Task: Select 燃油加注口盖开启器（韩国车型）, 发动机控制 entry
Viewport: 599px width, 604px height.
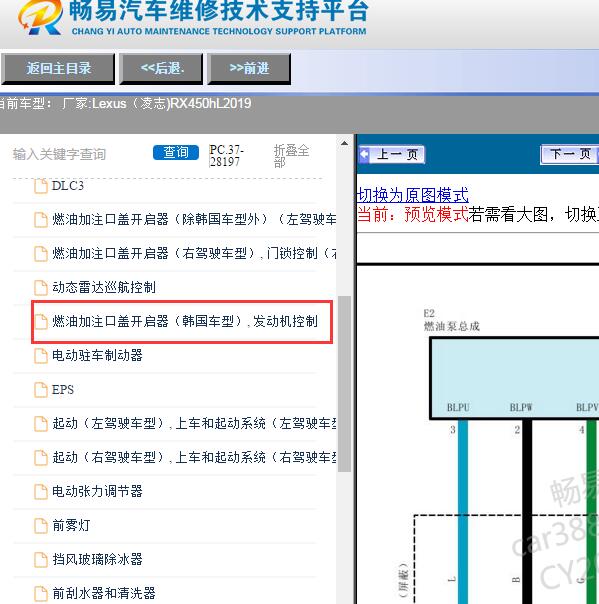Action: 185,321
